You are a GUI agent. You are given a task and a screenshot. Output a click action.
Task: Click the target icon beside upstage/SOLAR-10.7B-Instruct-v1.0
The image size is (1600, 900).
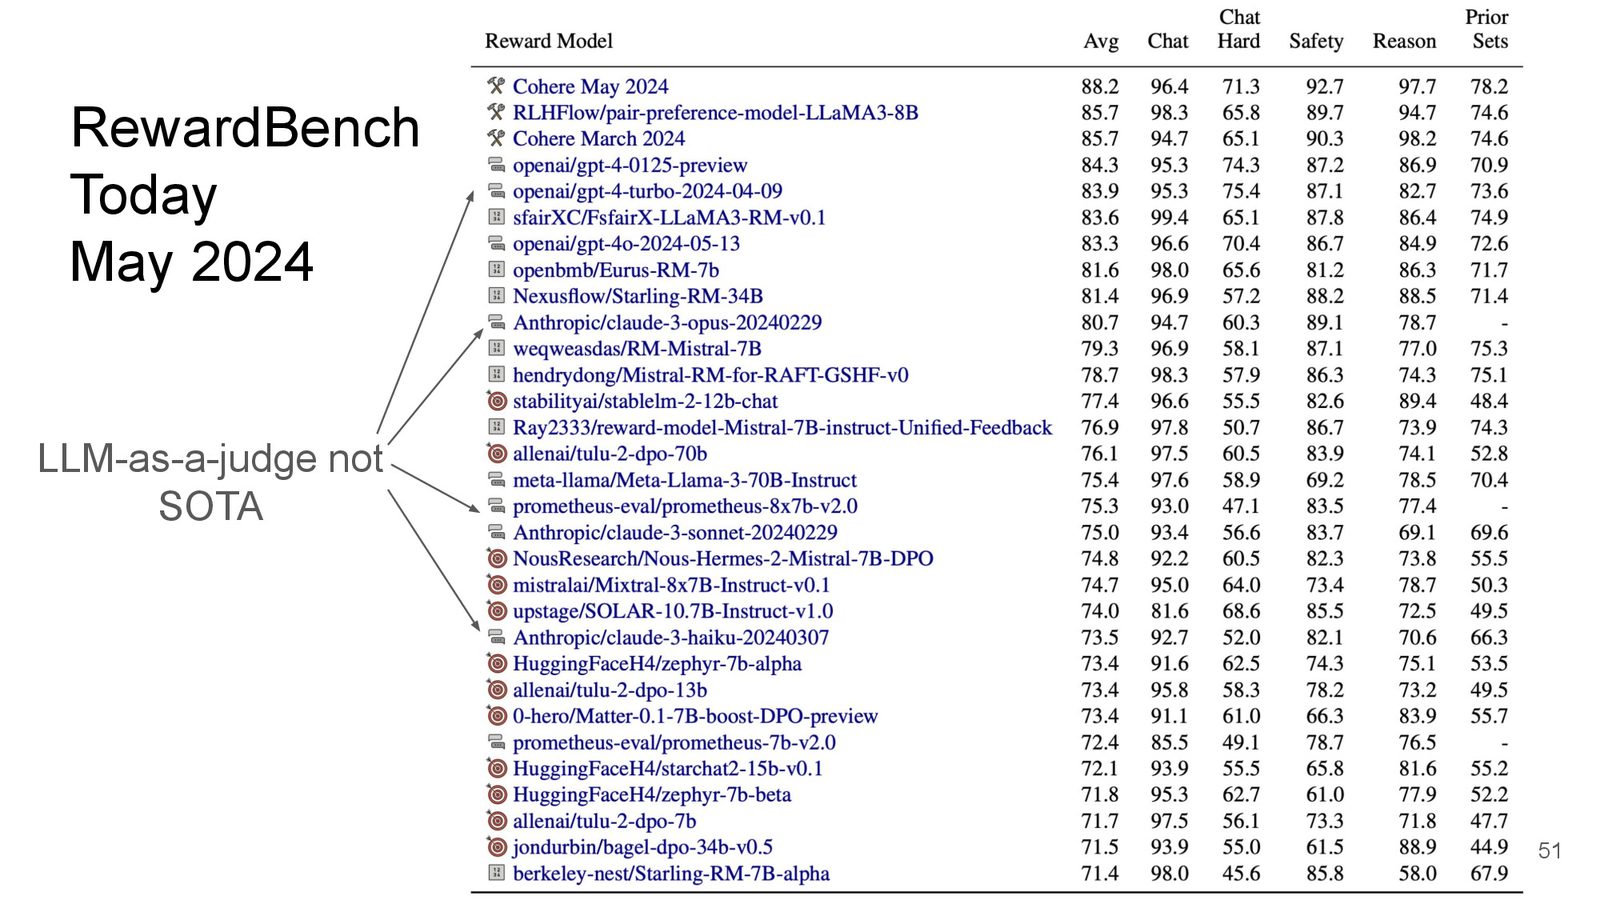tap(496, 611)
